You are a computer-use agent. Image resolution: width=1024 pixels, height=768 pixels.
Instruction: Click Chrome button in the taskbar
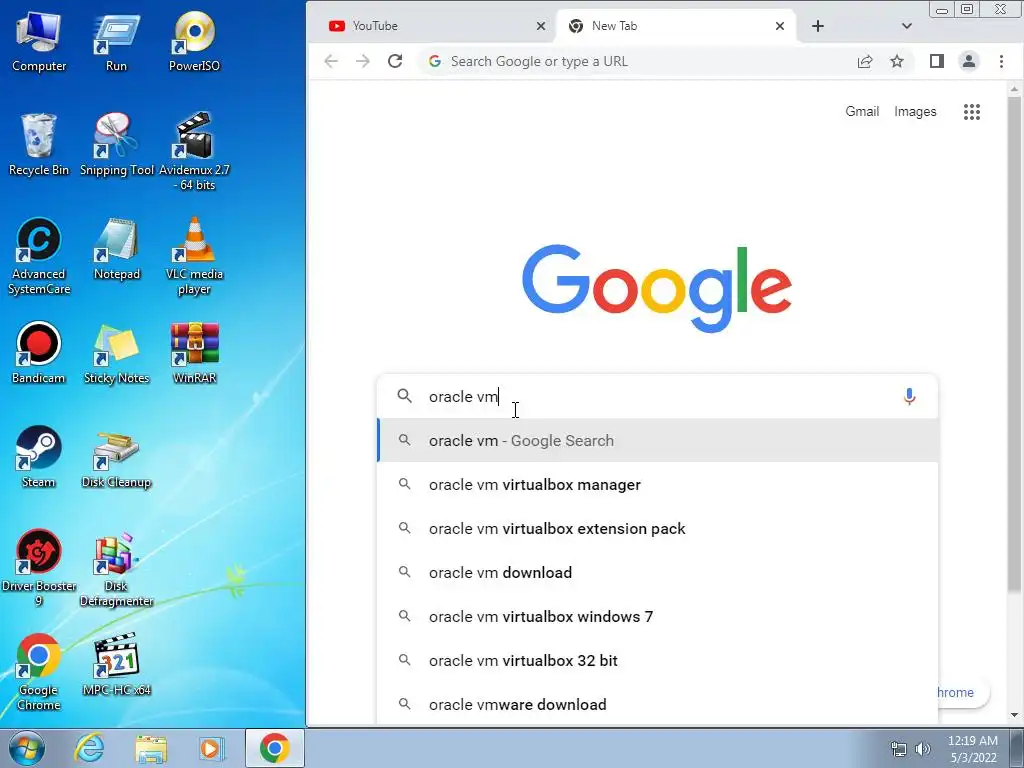tap(274, 748)
